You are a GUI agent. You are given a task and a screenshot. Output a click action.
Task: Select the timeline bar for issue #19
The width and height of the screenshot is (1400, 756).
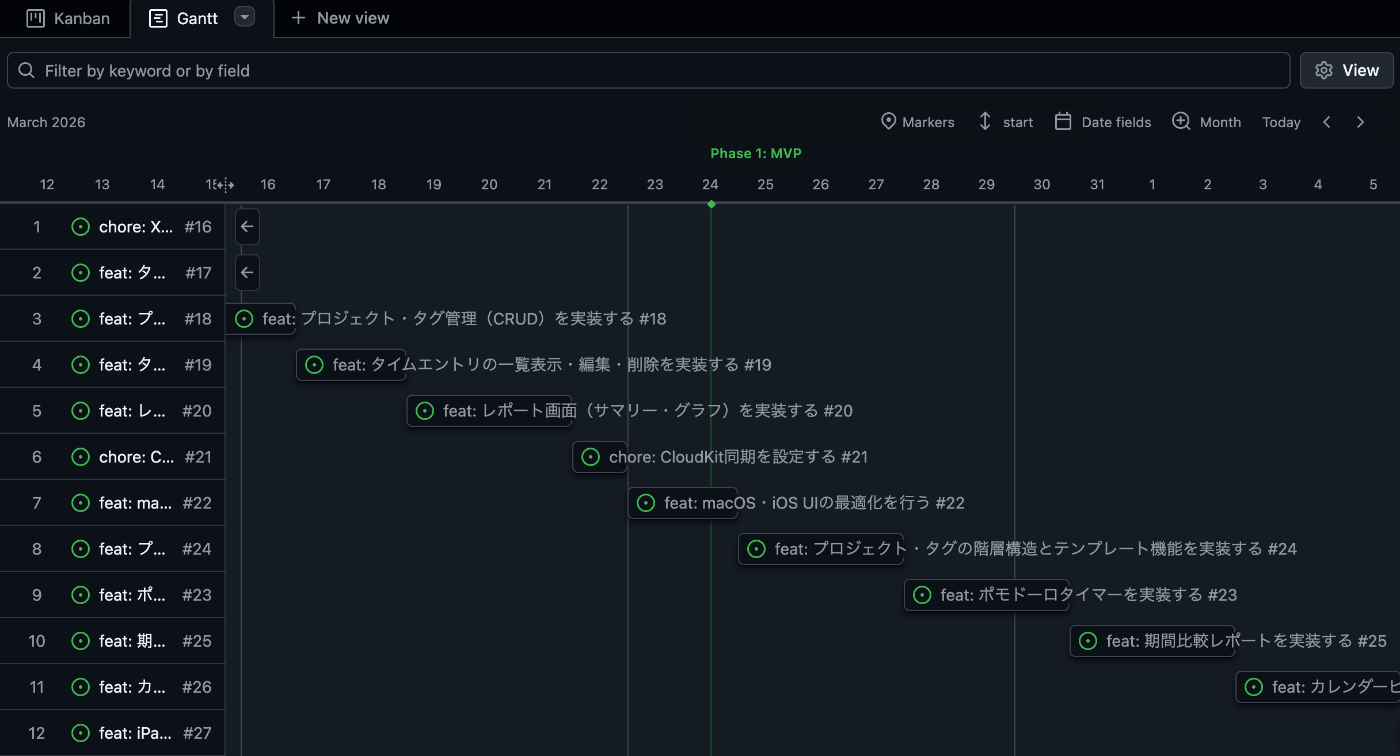pyautogui.click(x=351, y=365)
